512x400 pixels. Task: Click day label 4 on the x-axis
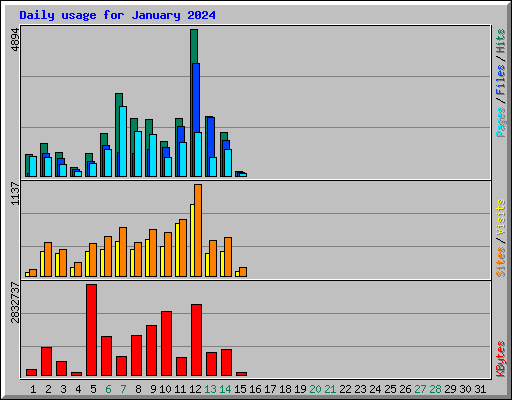coord(78,389)
